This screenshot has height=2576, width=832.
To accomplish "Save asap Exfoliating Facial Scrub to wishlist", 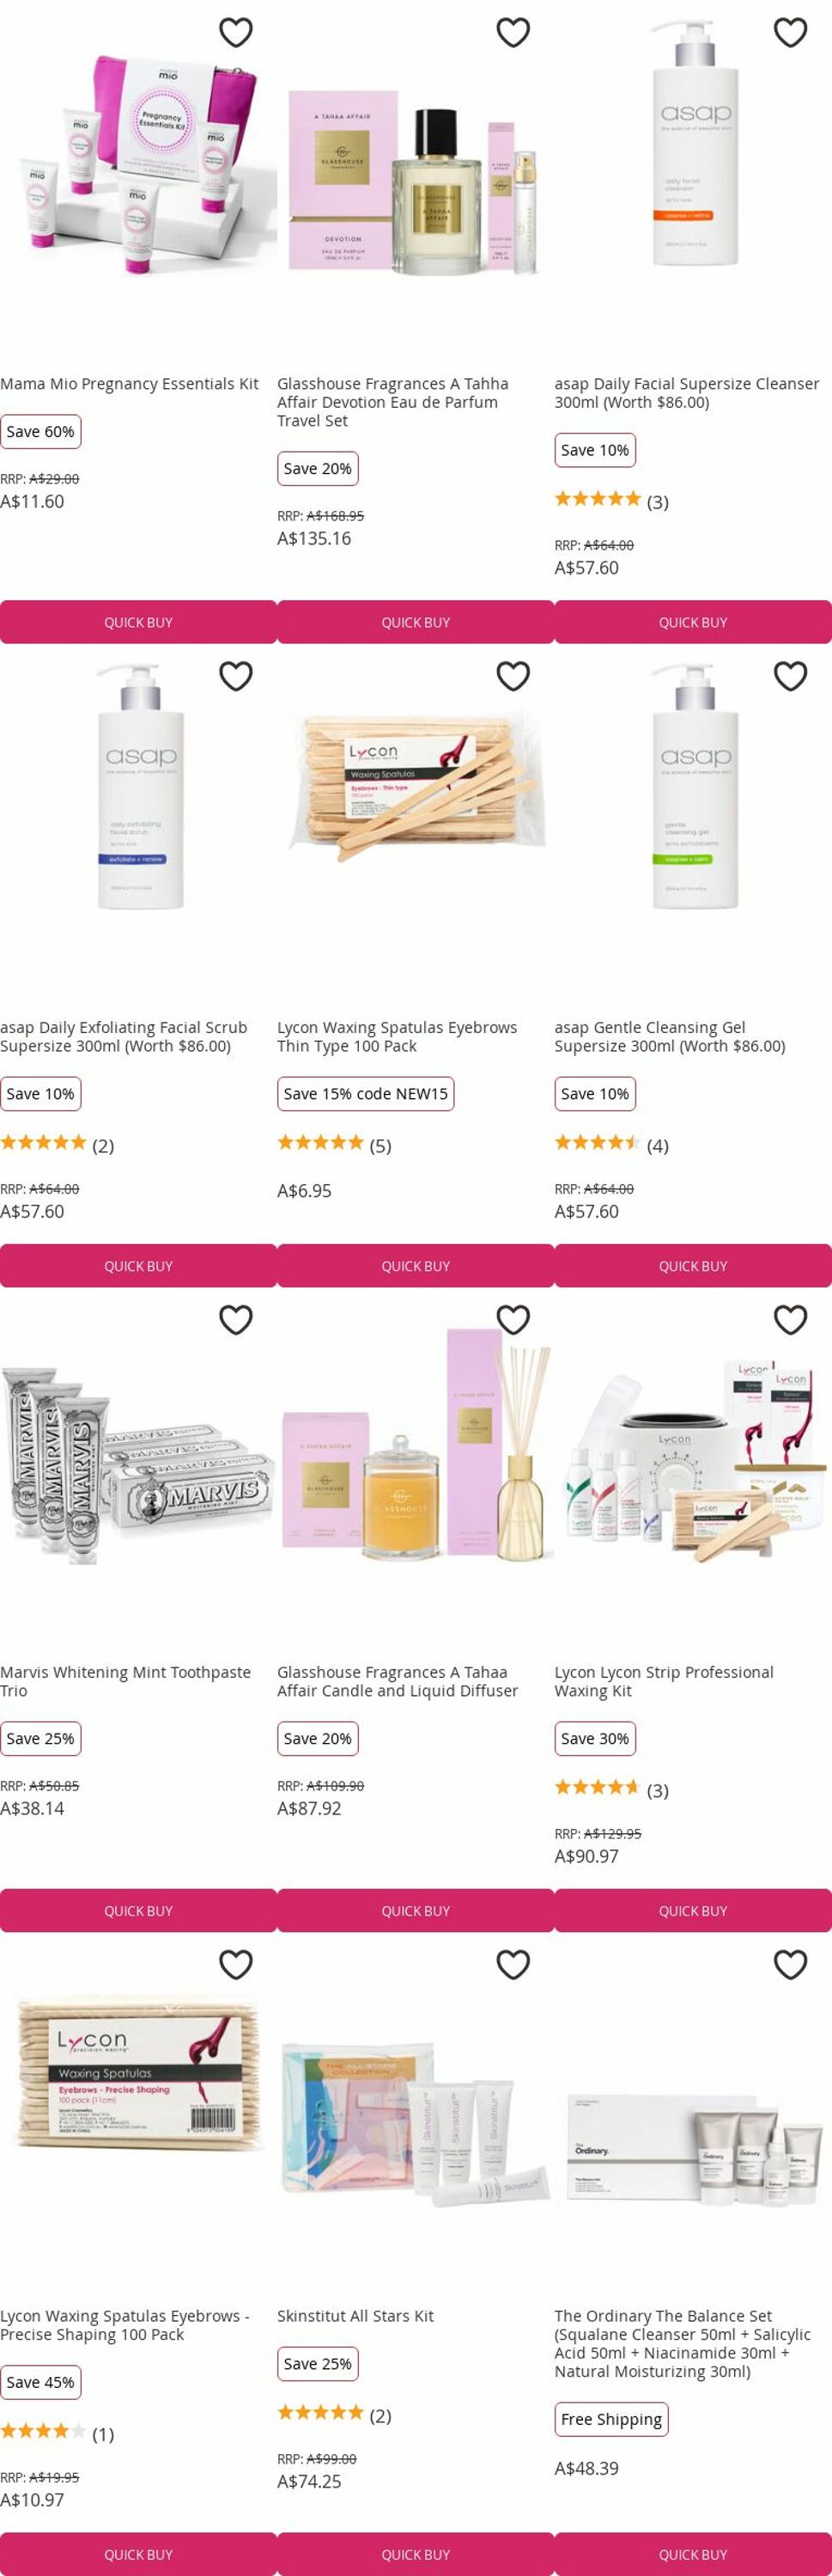I will click(x=236, y=677).
